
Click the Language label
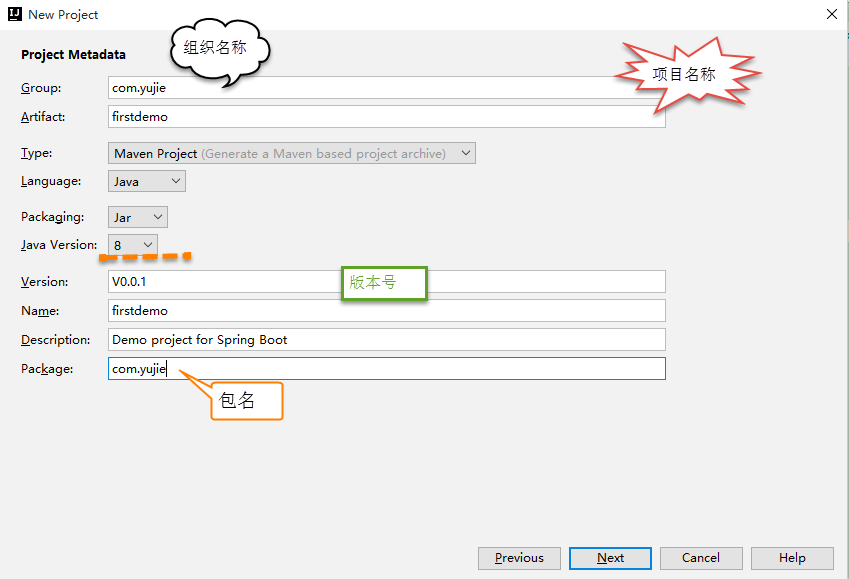coord(51,181)
